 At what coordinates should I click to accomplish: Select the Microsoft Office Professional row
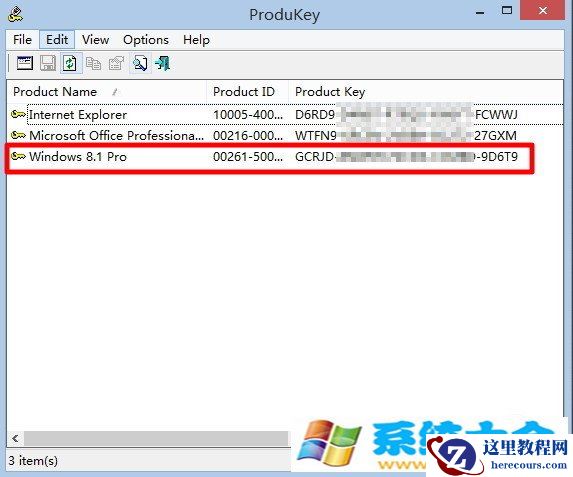click(285, 136)
